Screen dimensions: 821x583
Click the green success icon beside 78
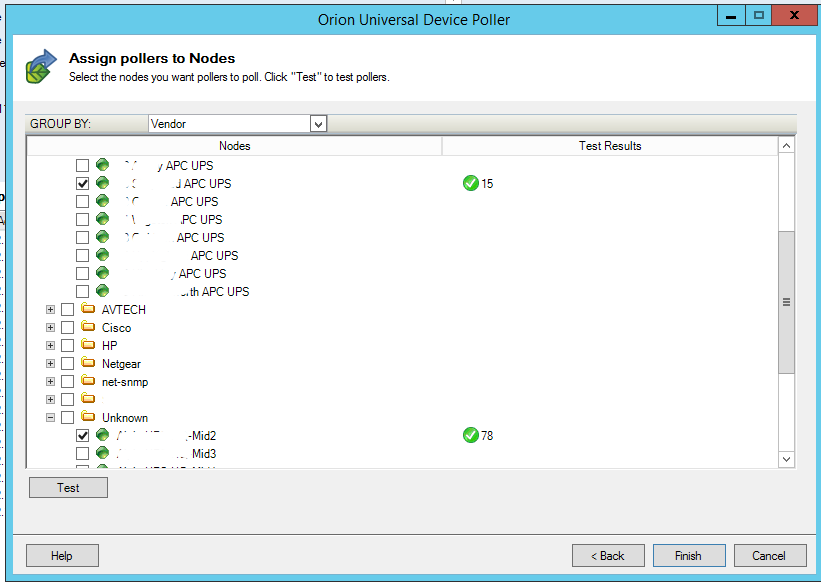click(471, 435)
